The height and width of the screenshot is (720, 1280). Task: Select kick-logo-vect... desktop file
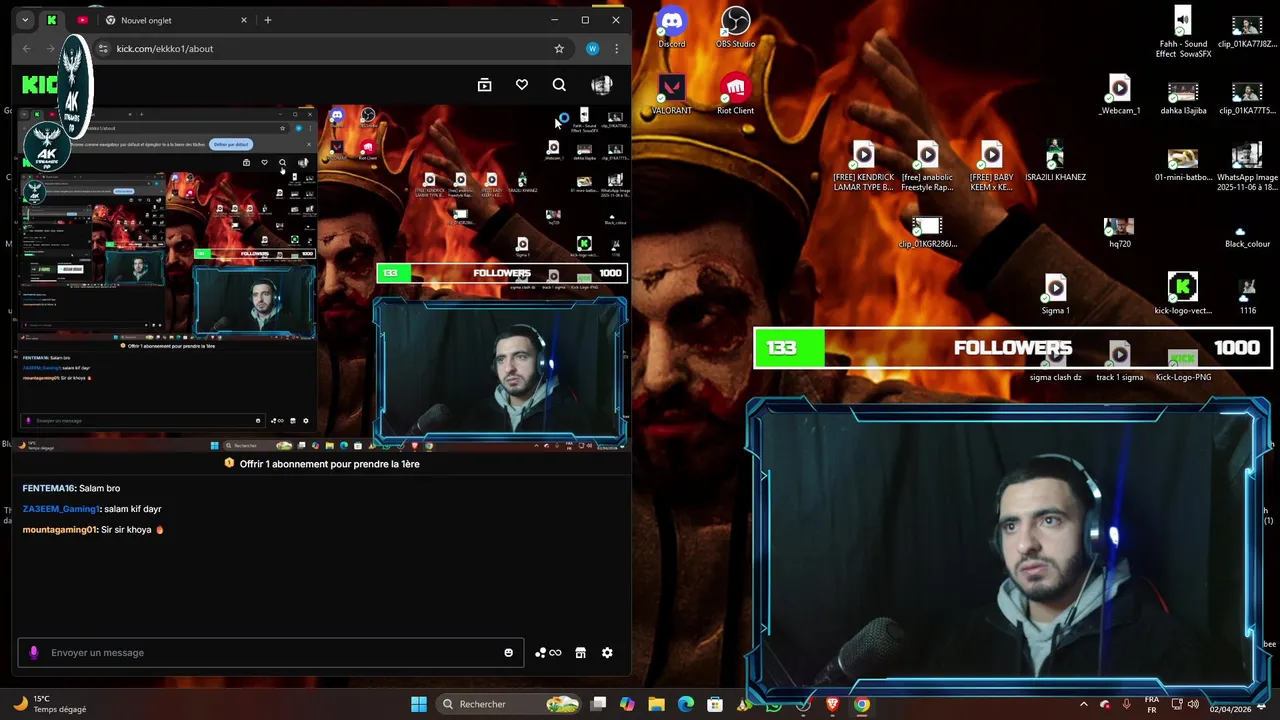click(x=1183, y=295)
